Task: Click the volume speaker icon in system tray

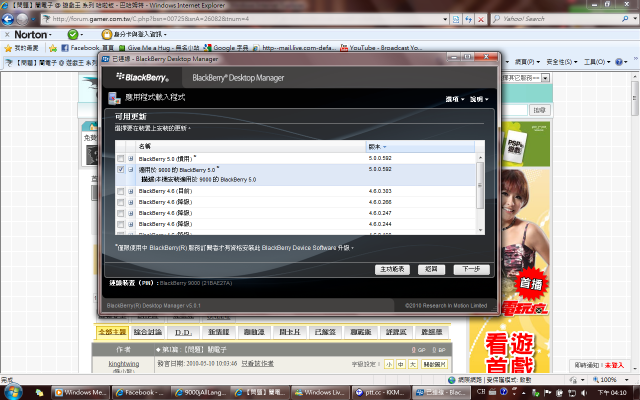Action: pyautogui.click(x=584, y=393)
